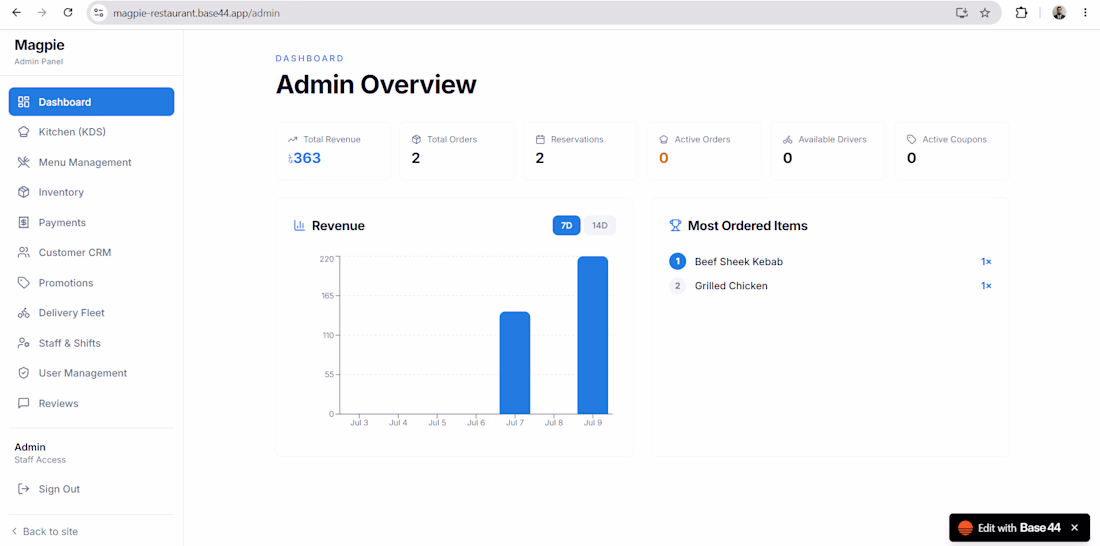Click the Staff & Shifts user-gear icon
This screenshot has width=1100, height=546.
coord(24,343)
